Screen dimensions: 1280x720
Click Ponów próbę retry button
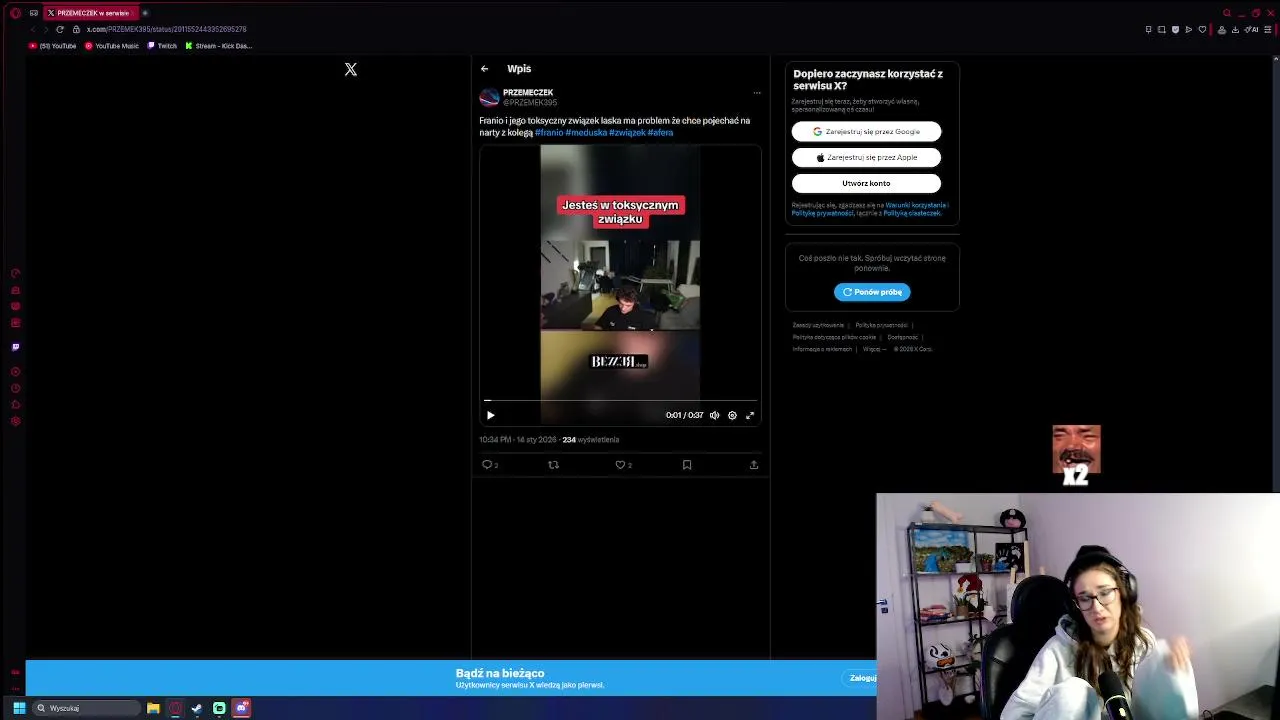coord(872,292)
